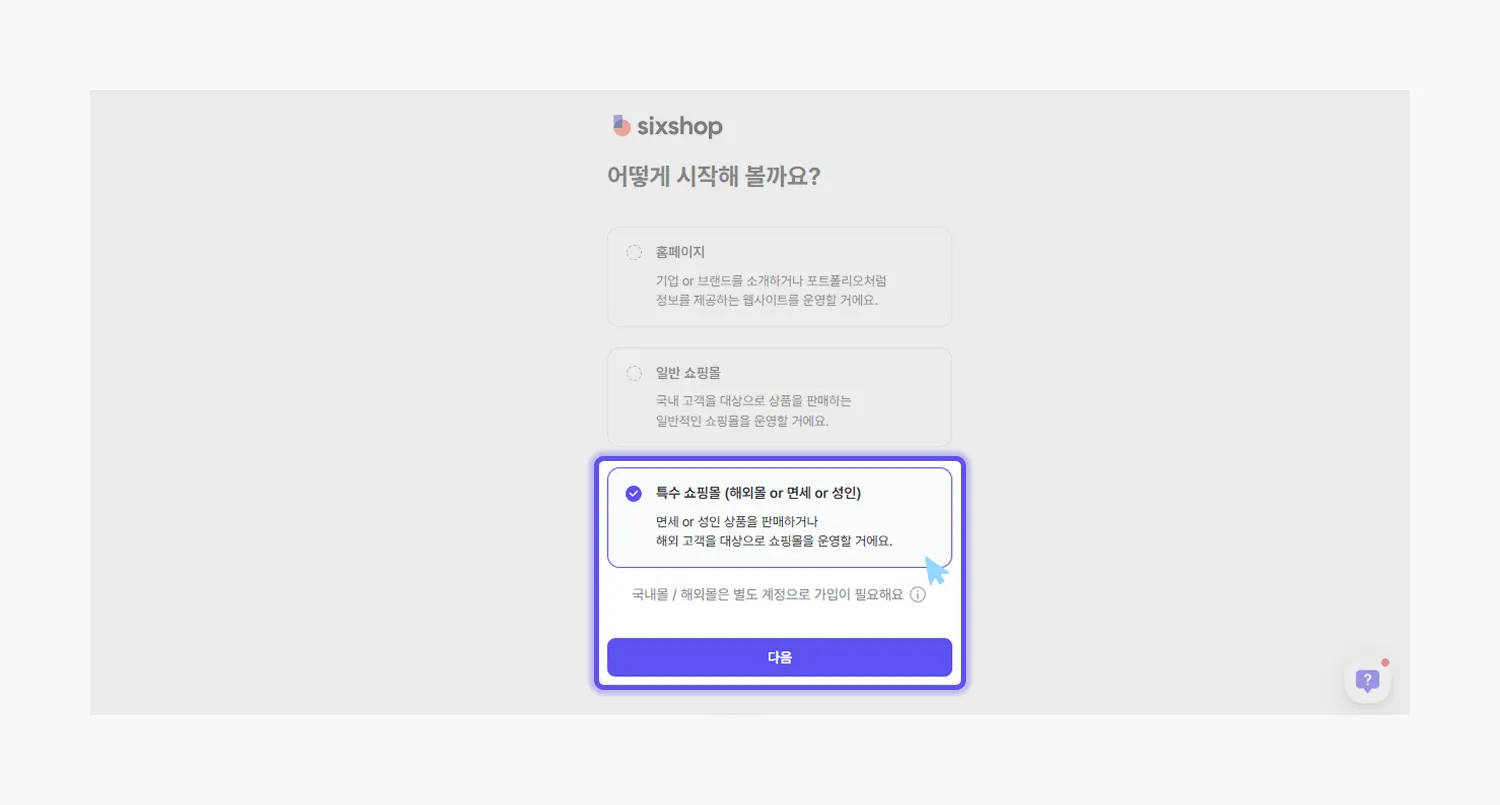
Task: Choose the 일반 쇼핑몰 option card
Action: click(779, 397)
